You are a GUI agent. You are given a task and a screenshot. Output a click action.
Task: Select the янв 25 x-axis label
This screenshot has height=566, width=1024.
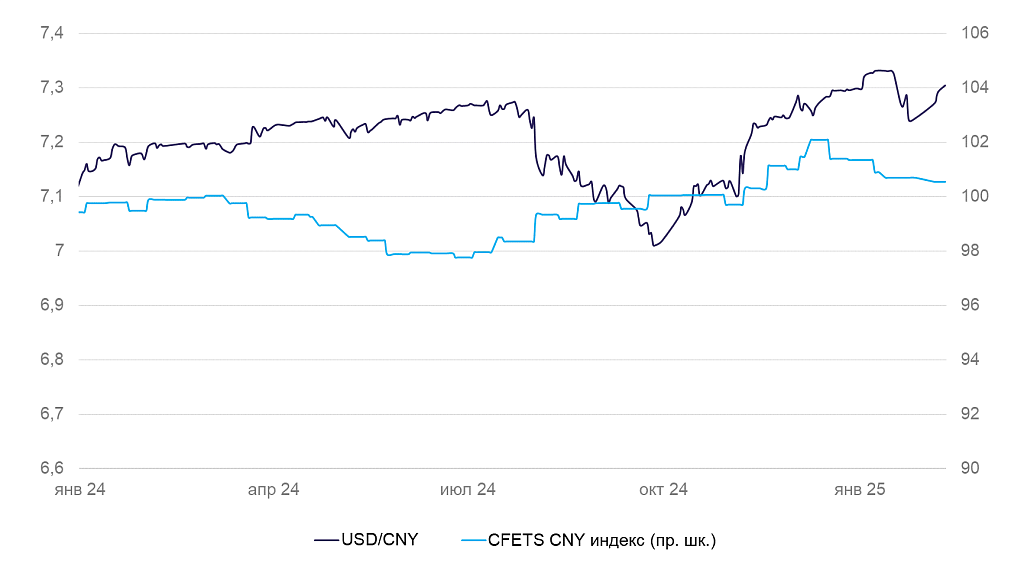860,490
